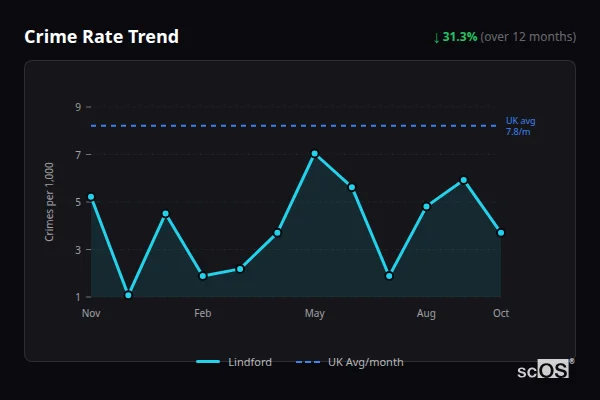Toggle the Lindford legend entry
The image size is (600, 400).
point(234,362)
